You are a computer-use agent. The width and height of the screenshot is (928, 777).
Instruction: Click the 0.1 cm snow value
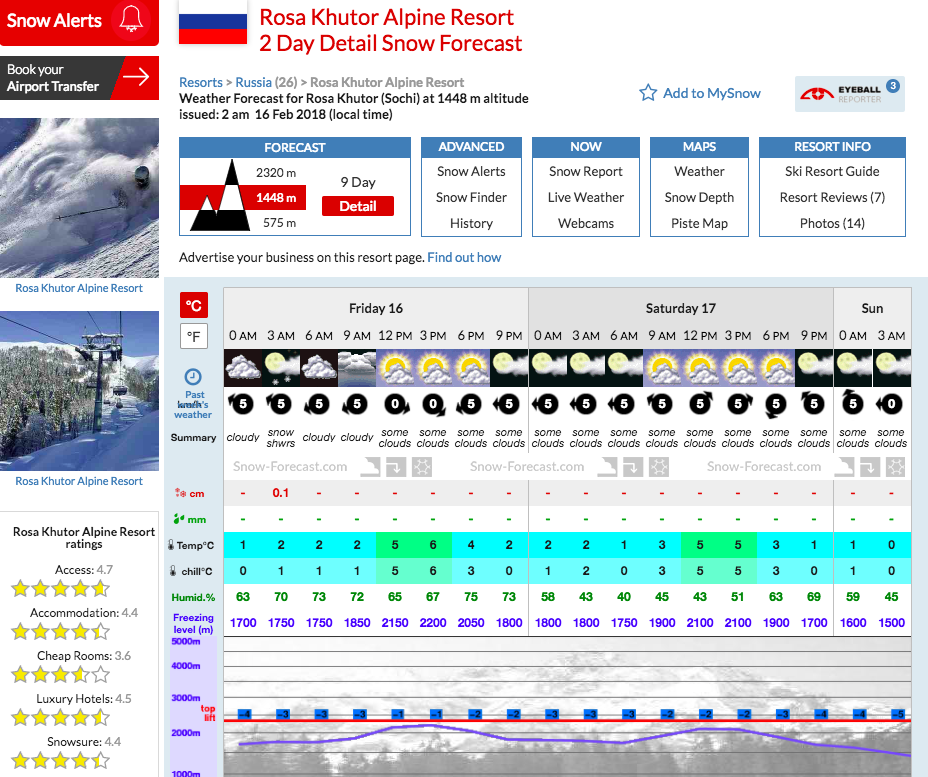[x=281, y=493]
